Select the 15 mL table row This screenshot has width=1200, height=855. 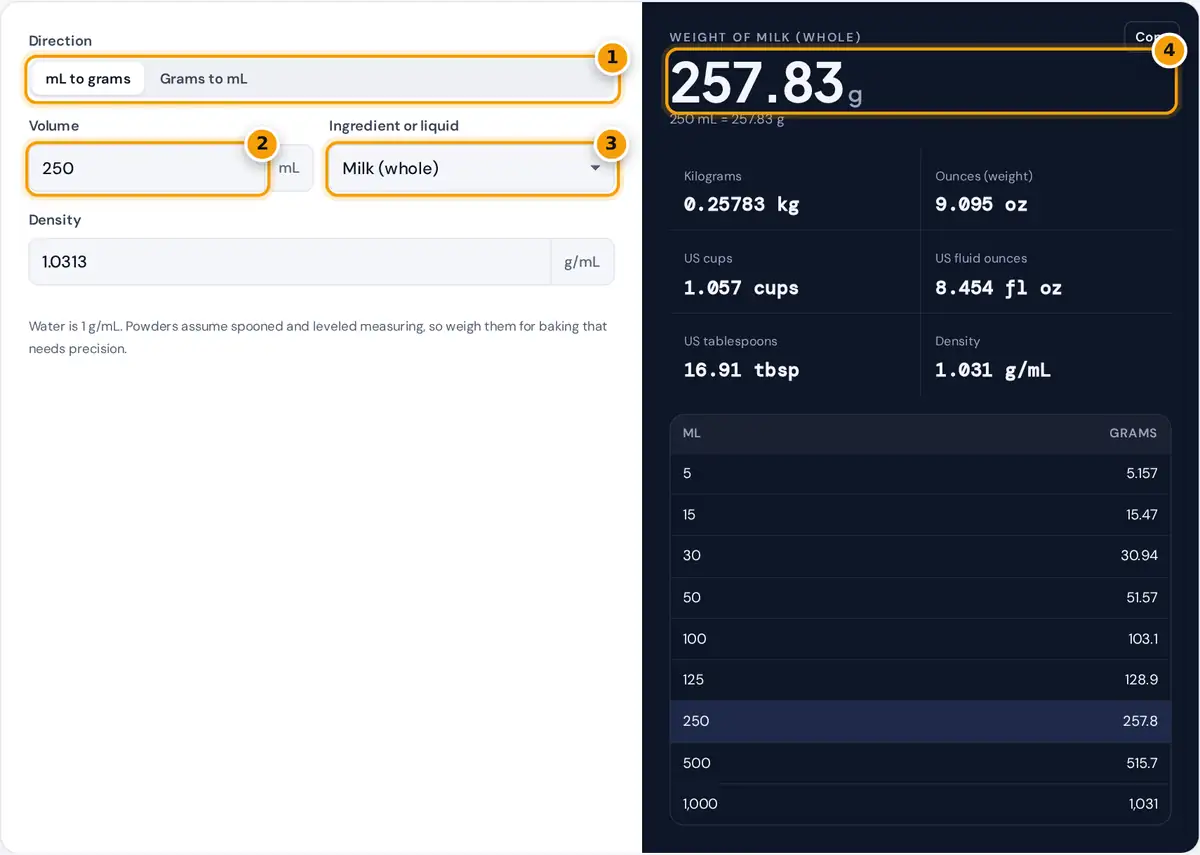click(x=920, y=515)
